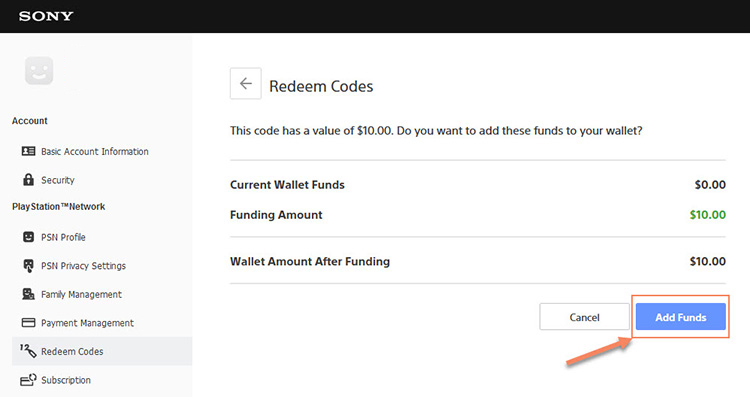Click the smiley avatar in the sidebar
Screen dimensions: 750x397
coord(39,71)
